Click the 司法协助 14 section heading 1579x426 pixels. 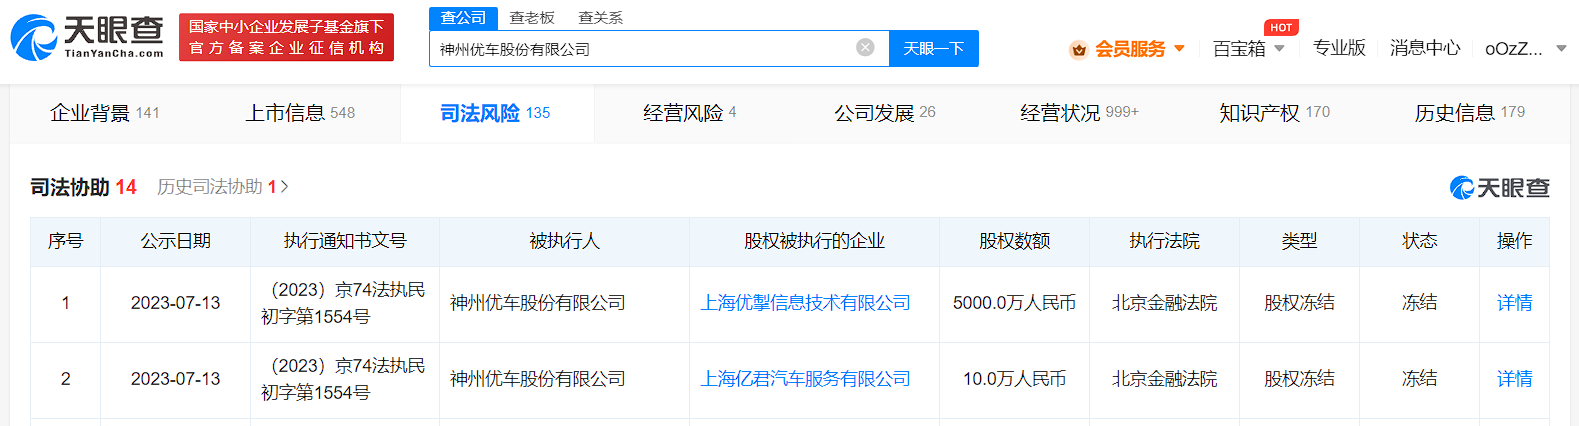[83, 187]
